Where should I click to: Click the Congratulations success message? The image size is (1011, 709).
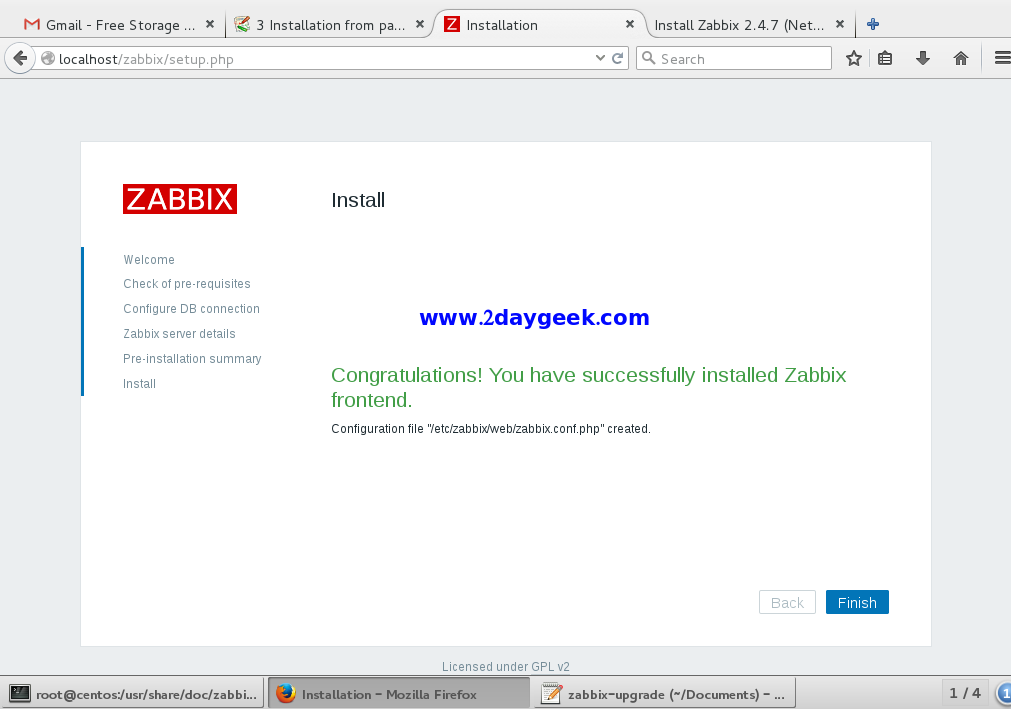(x=589, y=387)
